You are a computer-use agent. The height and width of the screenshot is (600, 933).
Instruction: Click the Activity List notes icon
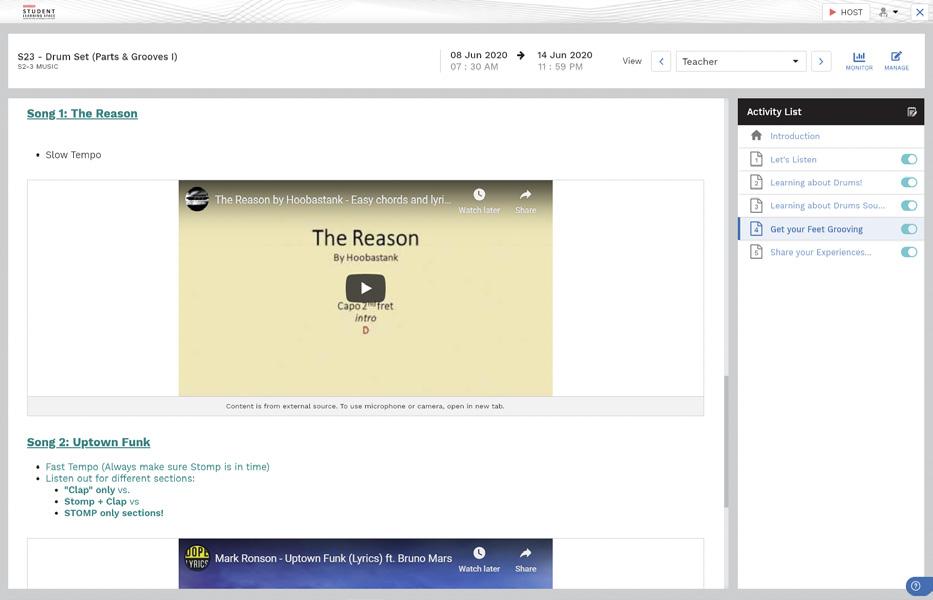pos(912,112)
